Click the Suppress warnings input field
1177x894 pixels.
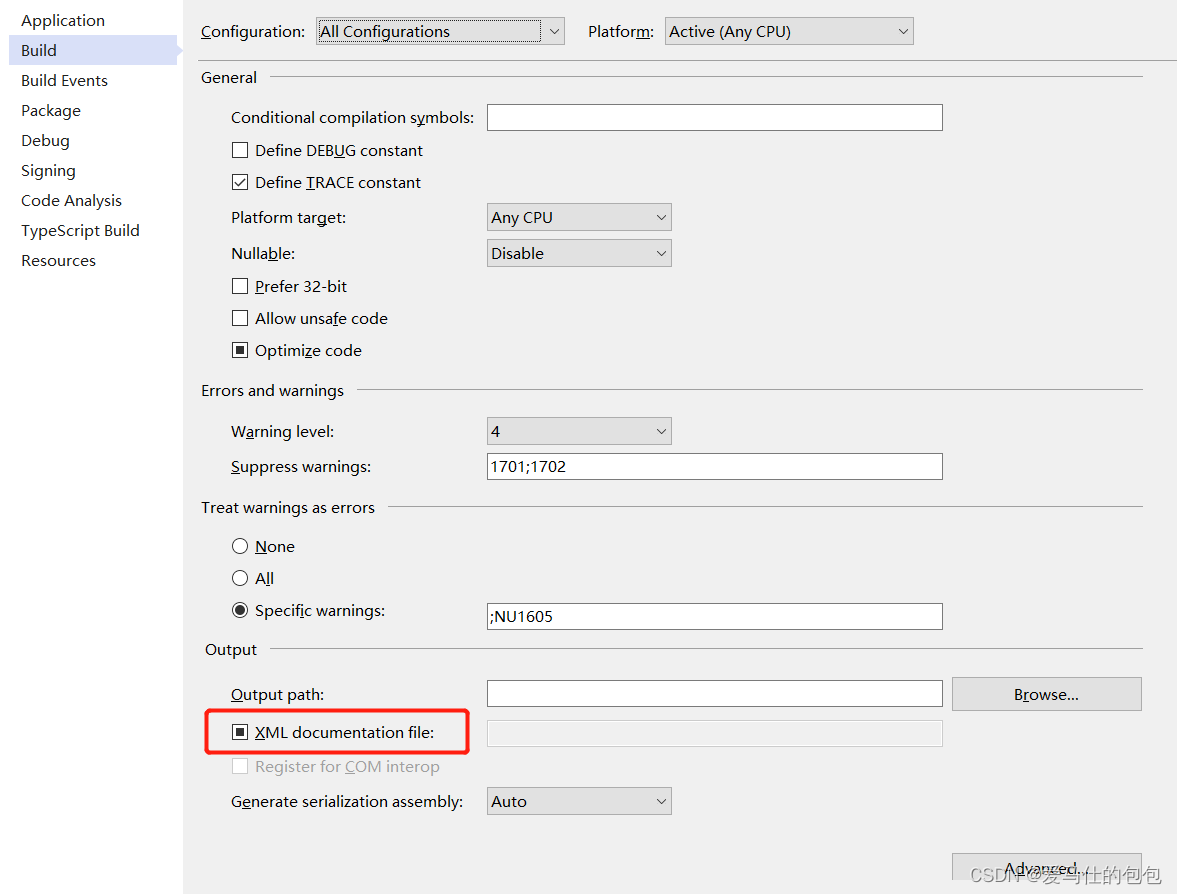pyautogui.click(x=713, y=466)
